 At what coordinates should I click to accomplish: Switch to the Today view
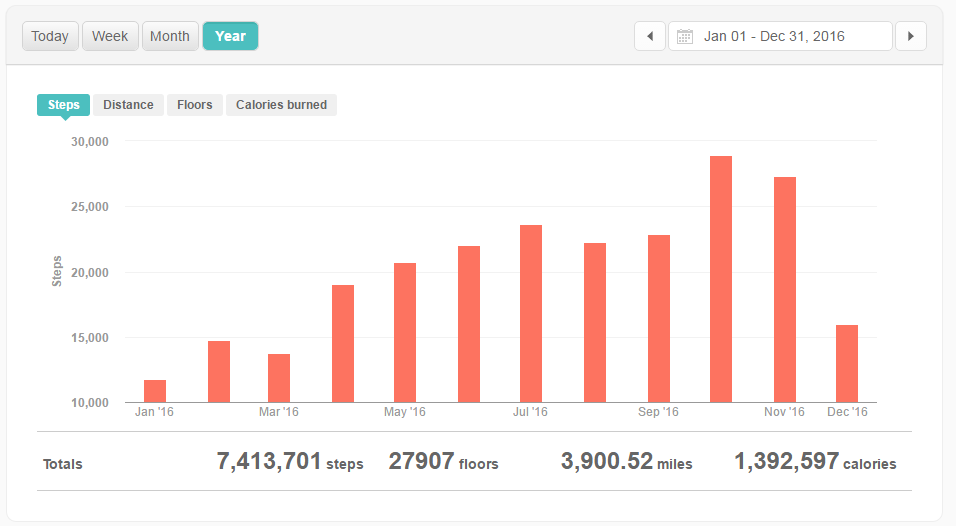click(x=50, y=36)
